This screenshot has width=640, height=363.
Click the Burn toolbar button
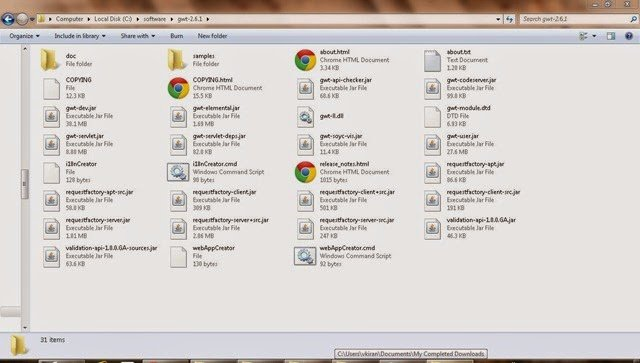click(x=177, y=36)
